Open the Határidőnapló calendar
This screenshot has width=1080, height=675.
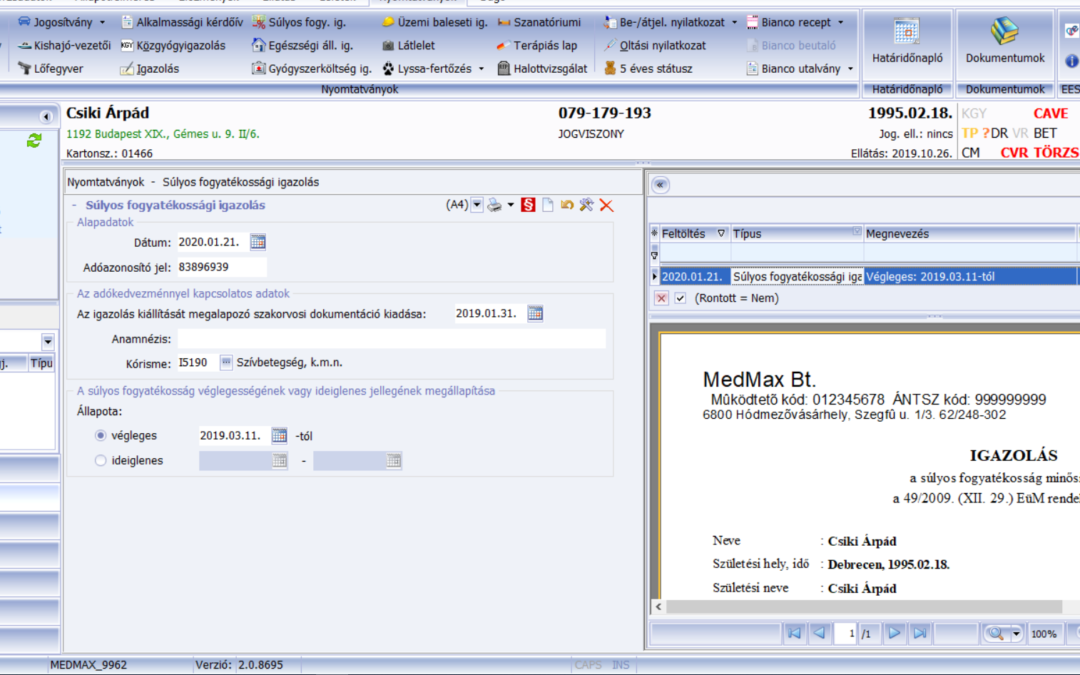coord(907,38)
